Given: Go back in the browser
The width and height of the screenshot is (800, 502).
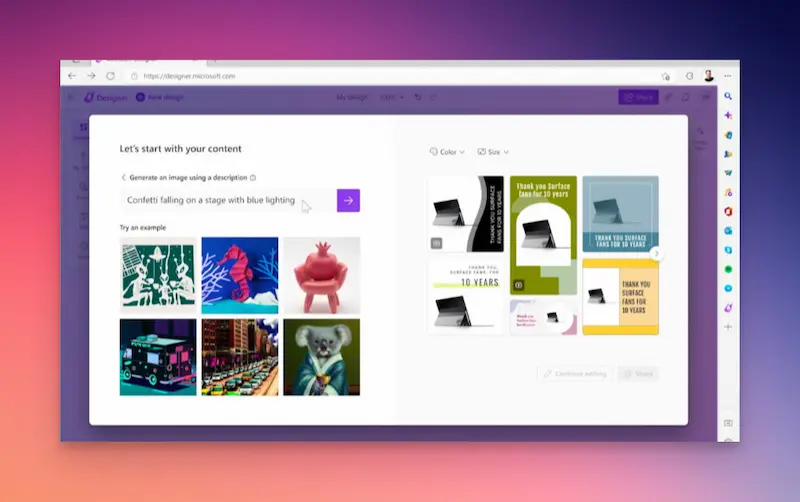Looking at the screenshot, I should pyautogui.click(x=72, y=76).
